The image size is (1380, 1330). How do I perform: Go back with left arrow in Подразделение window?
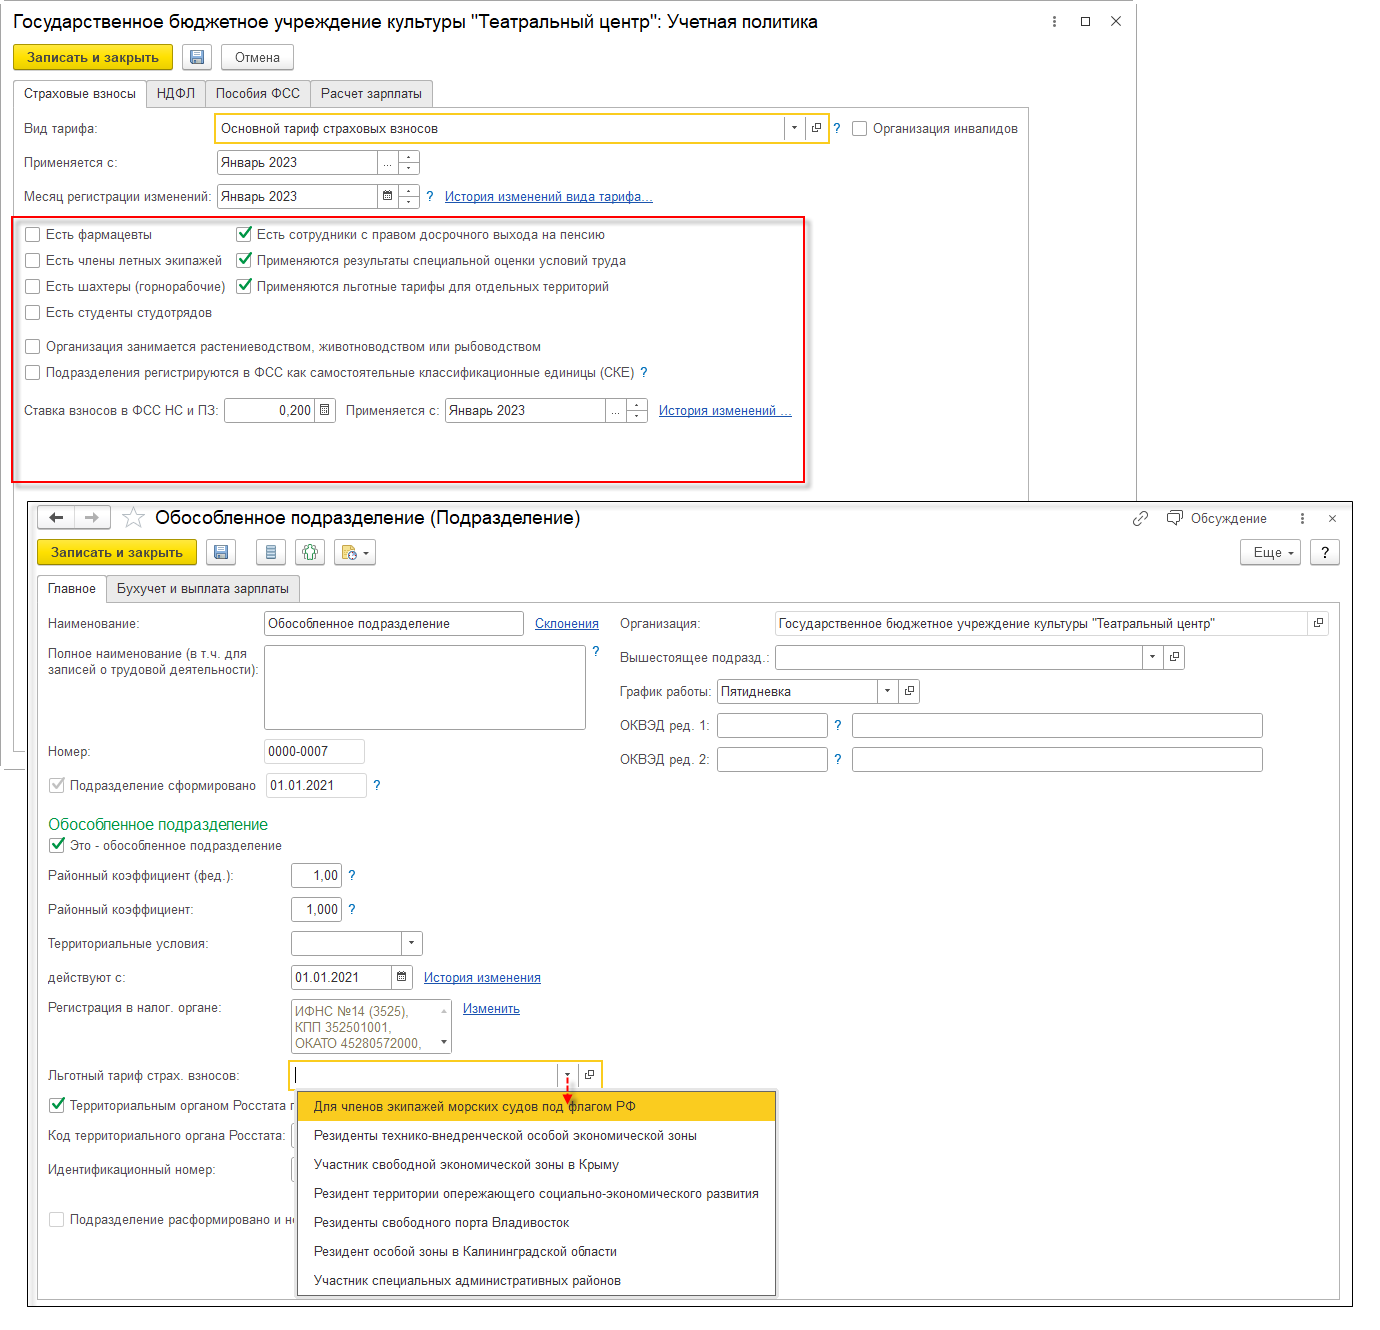point(56,517)
